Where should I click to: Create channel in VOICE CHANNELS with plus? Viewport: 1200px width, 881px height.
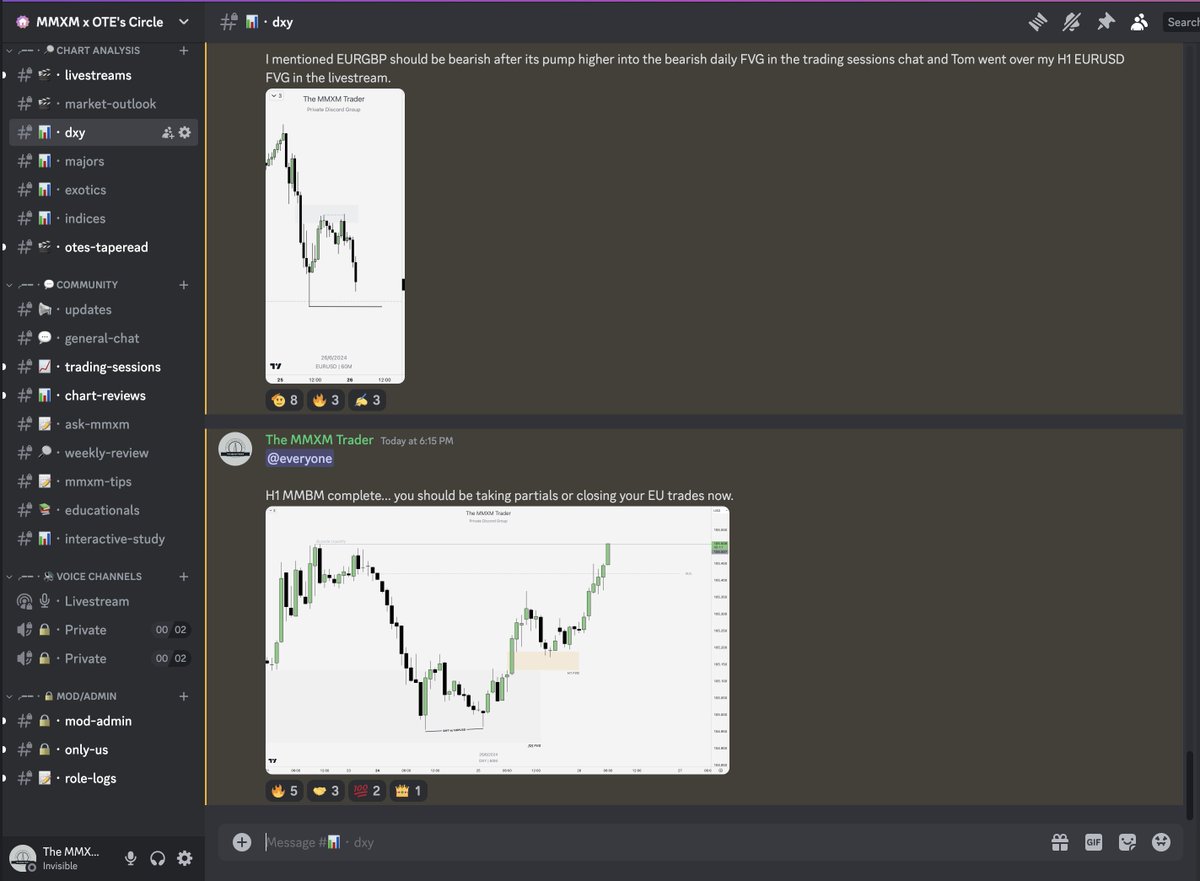183,577
